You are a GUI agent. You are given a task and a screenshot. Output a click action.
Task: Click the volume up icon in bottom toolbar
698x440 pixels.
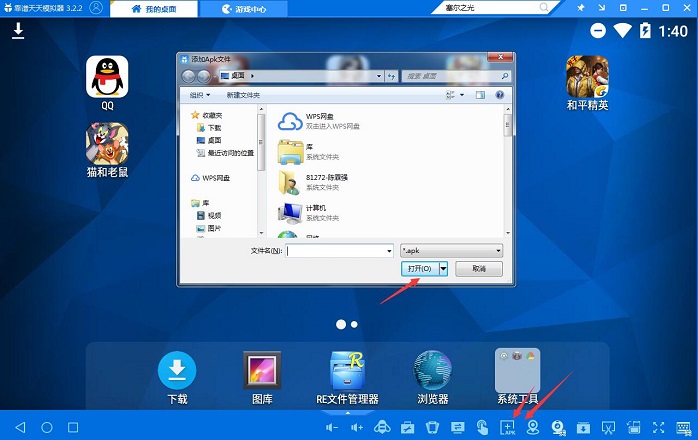click(x=357, y=428)
